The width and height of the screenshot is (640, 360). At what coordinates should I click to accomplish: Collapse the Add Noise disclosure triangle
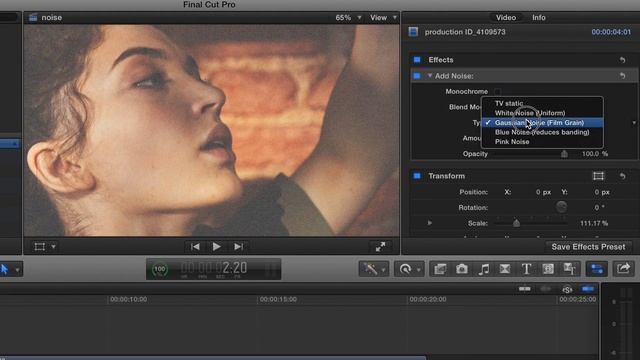(x=429, y=76)
